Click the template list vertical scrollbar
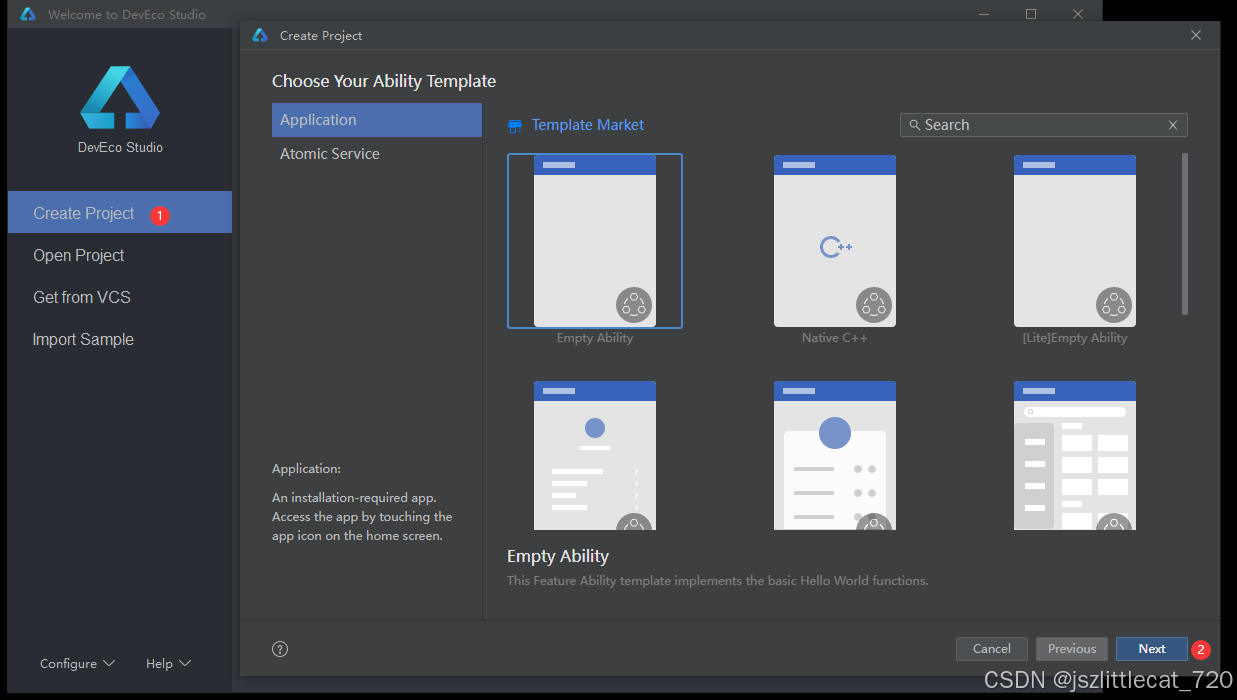The width and height of the screenshot is (1237, 700). tap(1185, 234)
